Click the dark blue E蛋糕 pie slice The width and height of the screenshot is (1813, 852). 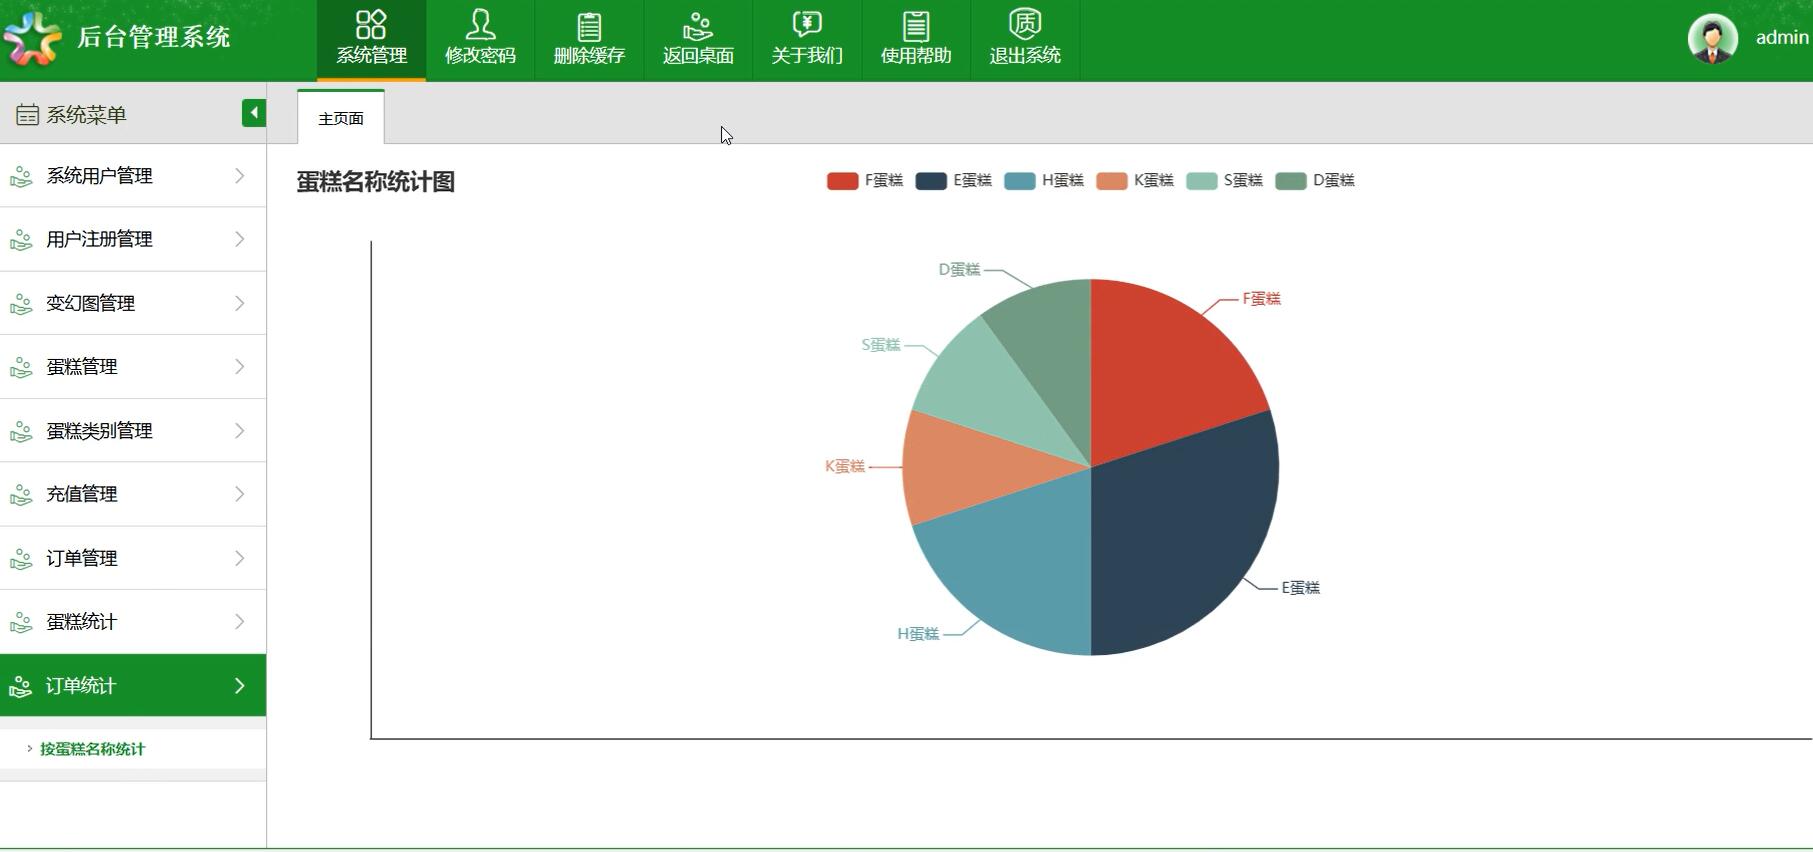1185,540
